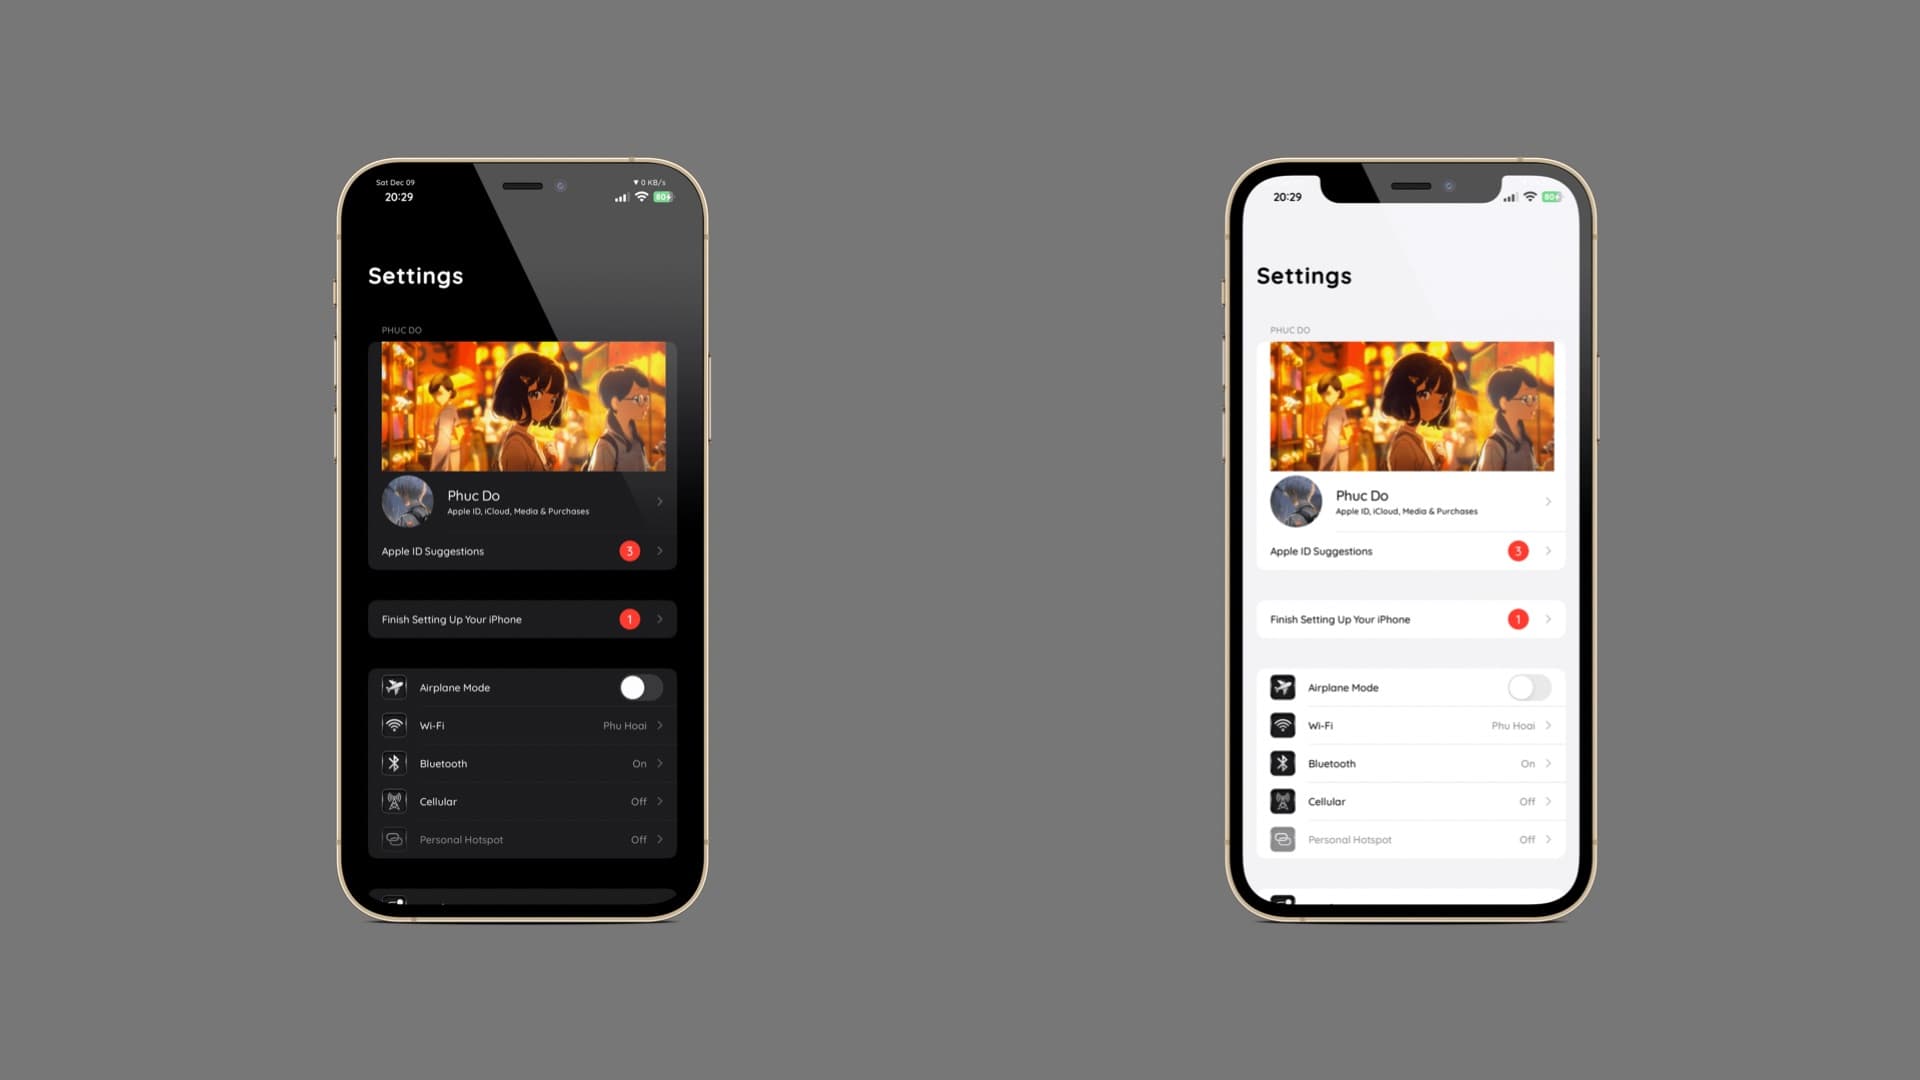
Task: Tap the Cellular icon in Settings
Action: tap(393, 800)
